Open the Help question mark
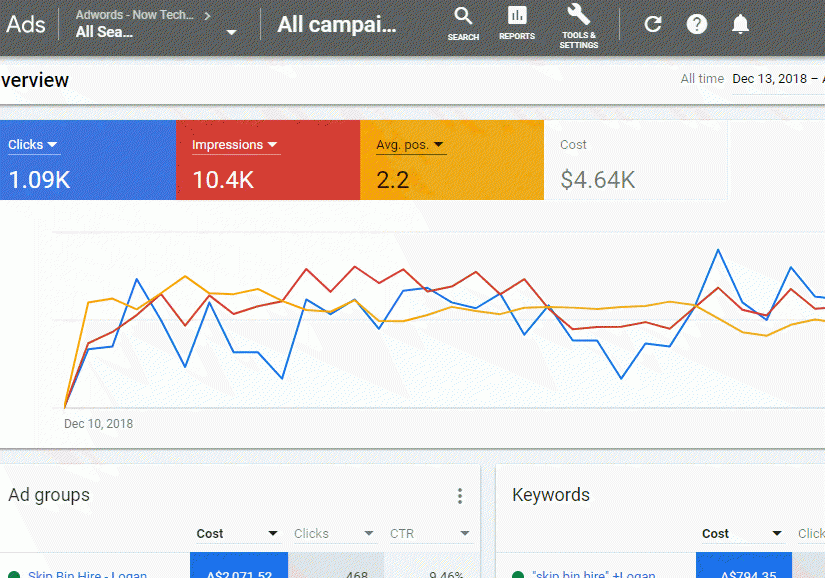Image resolution: width=825 pixels, height=578 pixels. point(697,24)
